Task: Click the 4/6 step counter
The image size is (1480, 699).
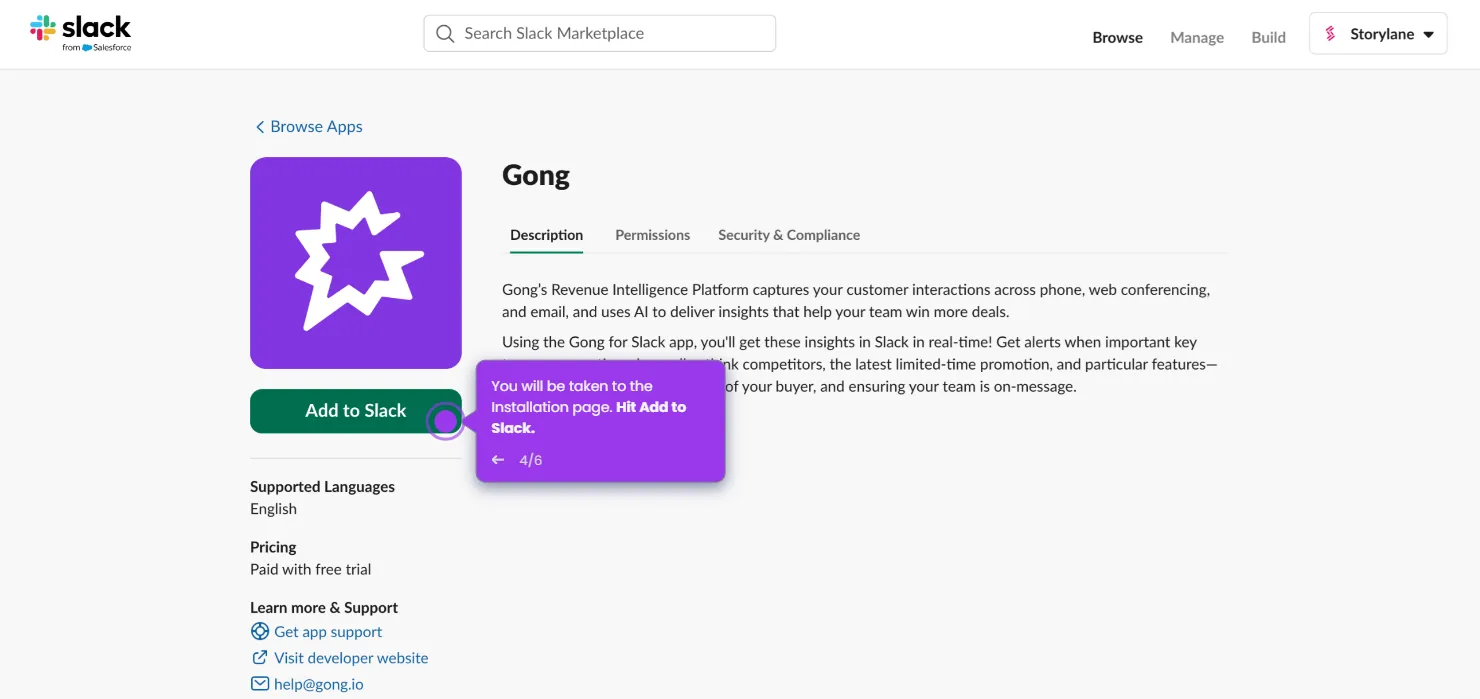Action: pos(531,460)
